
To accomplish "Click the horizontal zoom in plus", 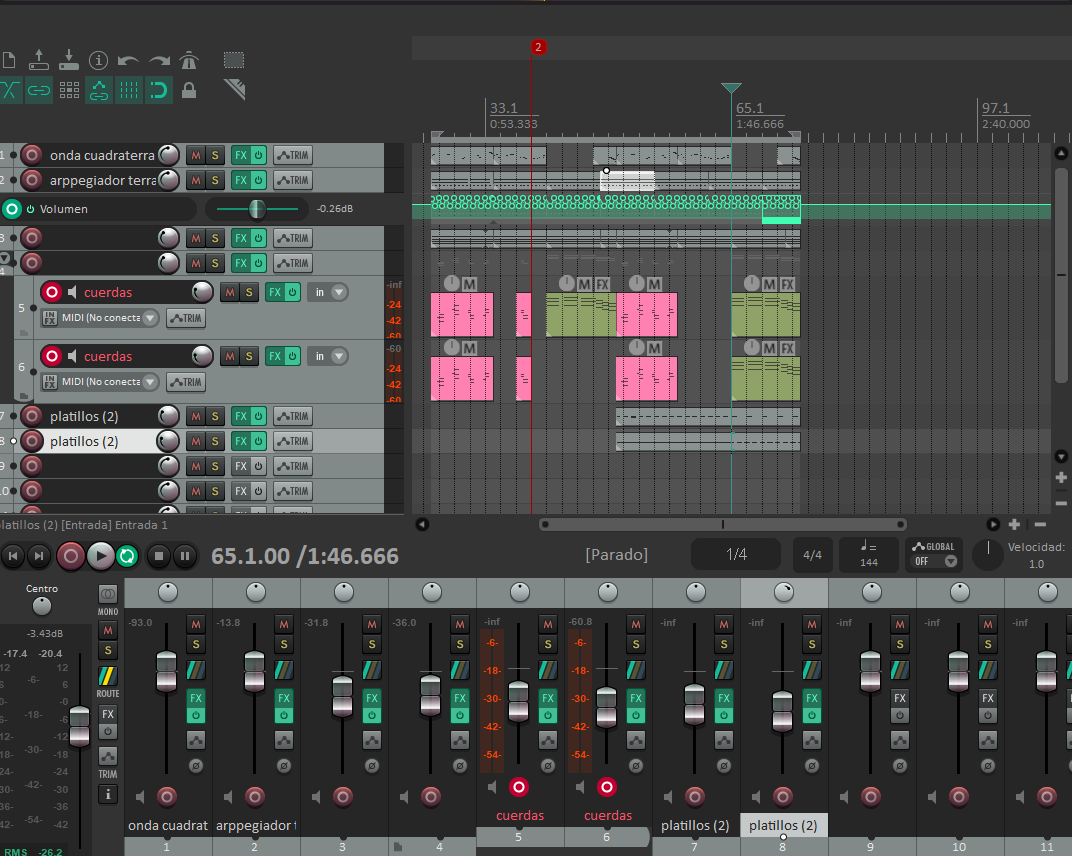I will 1014,524.
